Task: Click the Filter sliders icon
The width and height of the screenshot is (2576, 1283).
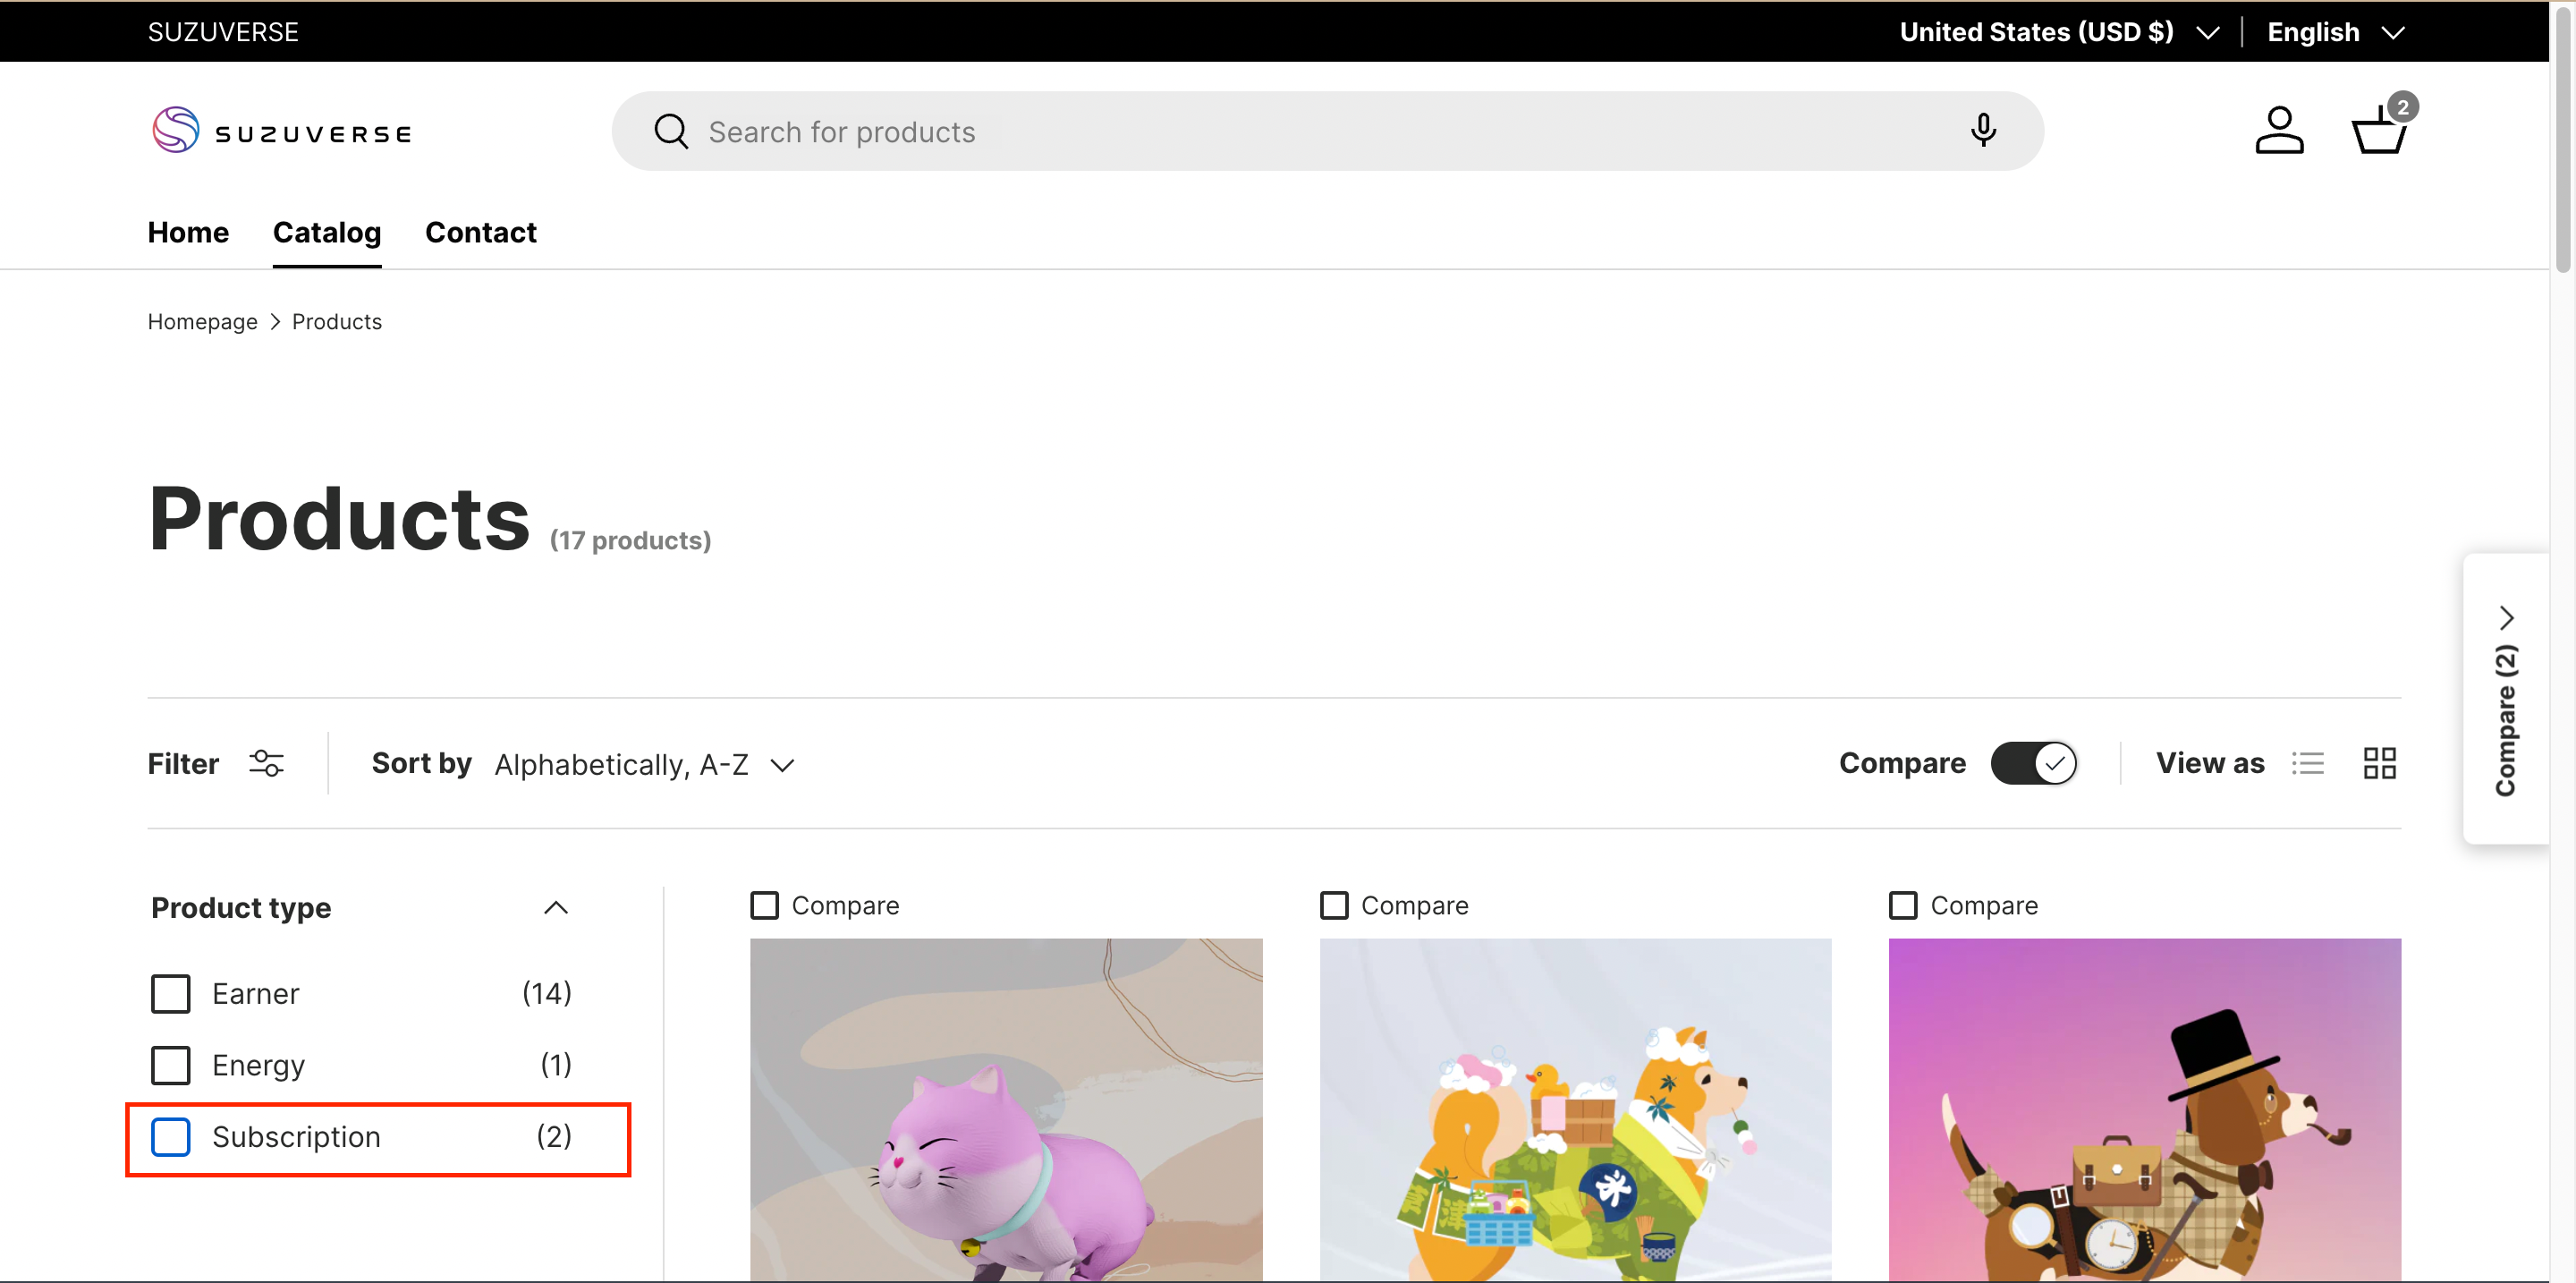Action: pos(266,763)
